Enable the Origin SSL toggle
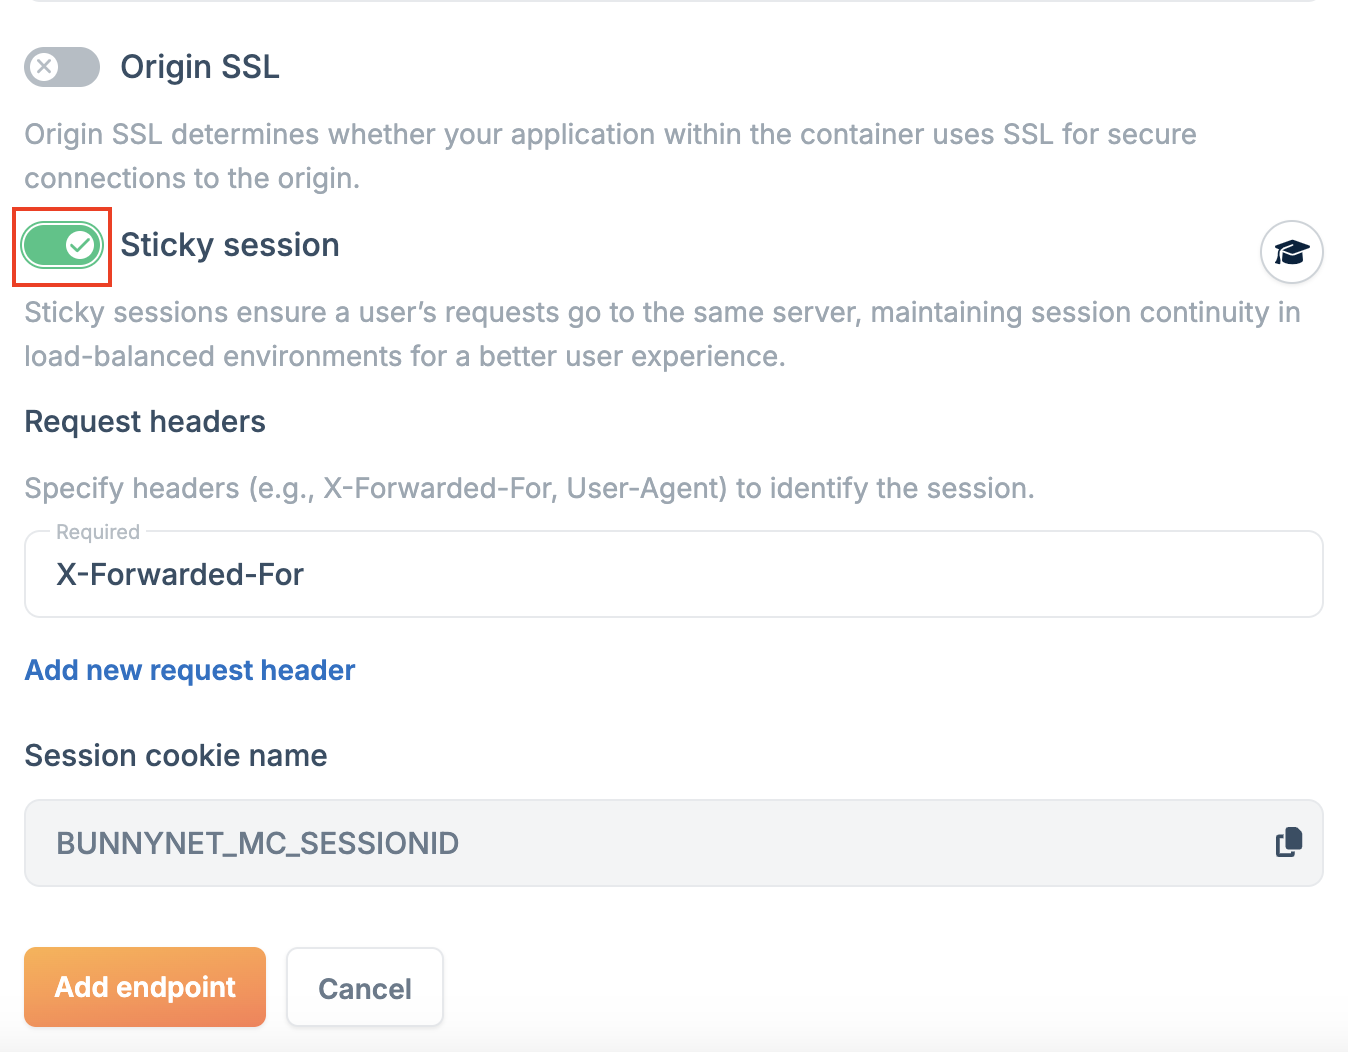The width and height of the screenshot is (1348, 1052). pos(62,67)
